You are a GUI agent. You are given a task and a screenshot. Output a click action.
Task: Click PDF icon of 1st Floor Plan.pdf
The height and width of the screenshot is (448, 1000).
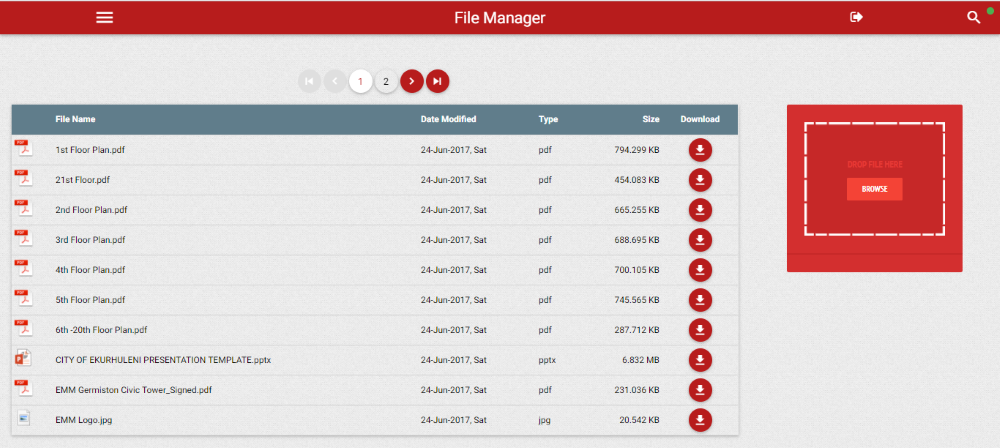[24, 148]
